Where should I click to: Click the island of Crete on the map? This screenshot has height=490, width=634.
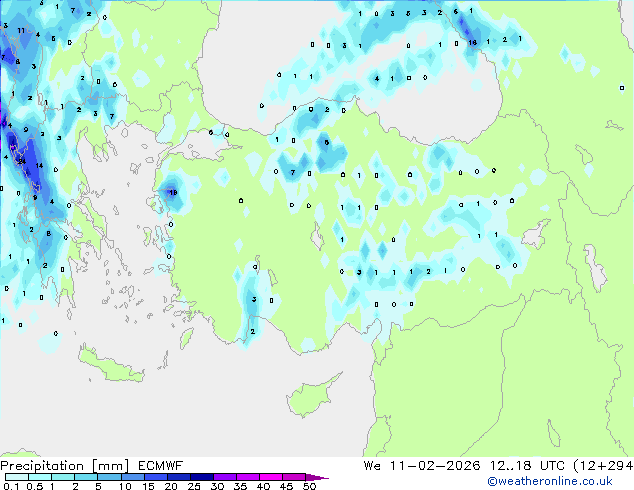tap(111, 366)
